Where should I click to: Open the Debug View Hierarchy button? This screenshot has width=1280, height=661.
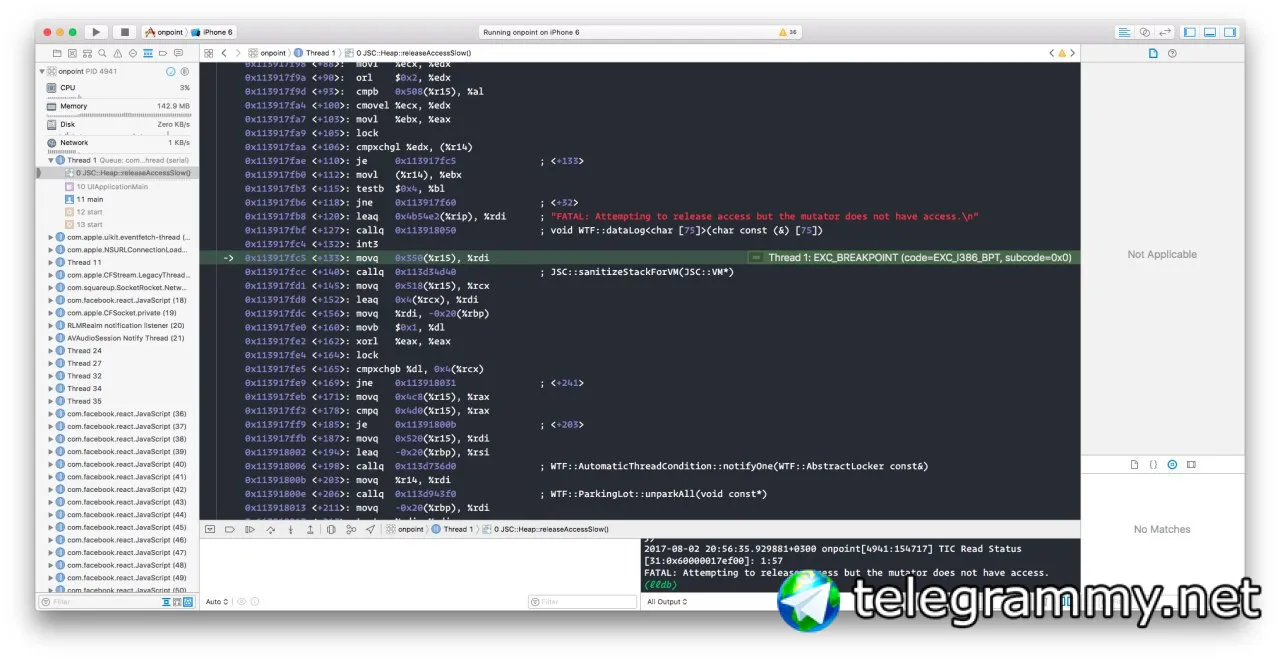(x=331, y=529)
